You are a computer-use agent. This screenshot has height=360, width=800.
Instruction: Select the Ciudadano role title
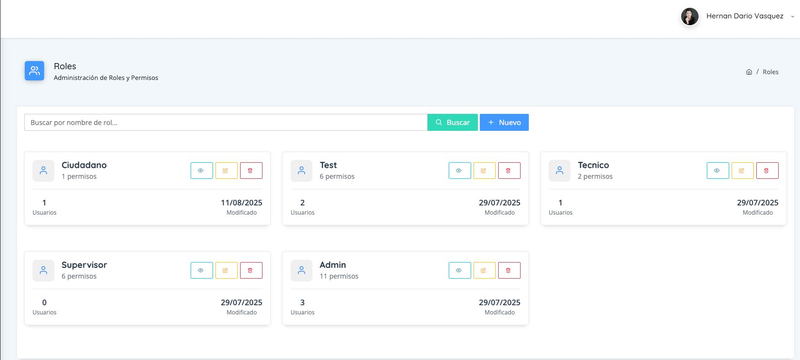[84, 165]
